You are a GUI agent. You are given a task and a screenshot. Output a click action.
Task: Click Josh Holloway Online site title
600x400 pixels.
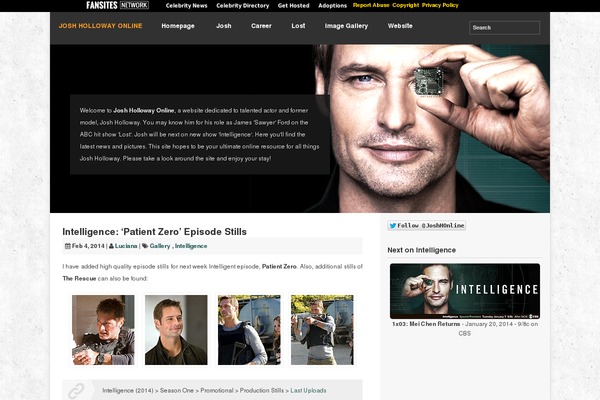pos(100,26)
